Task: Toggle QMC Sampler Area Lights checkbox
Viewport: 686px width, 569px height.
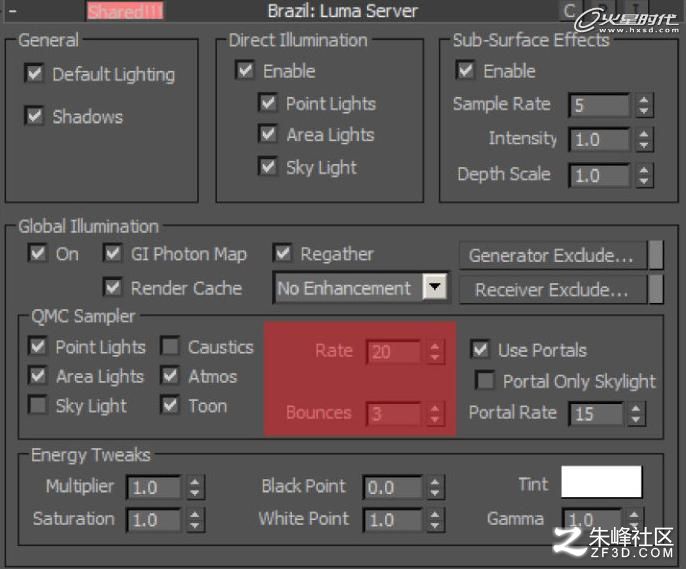Action: coord(38,376)
